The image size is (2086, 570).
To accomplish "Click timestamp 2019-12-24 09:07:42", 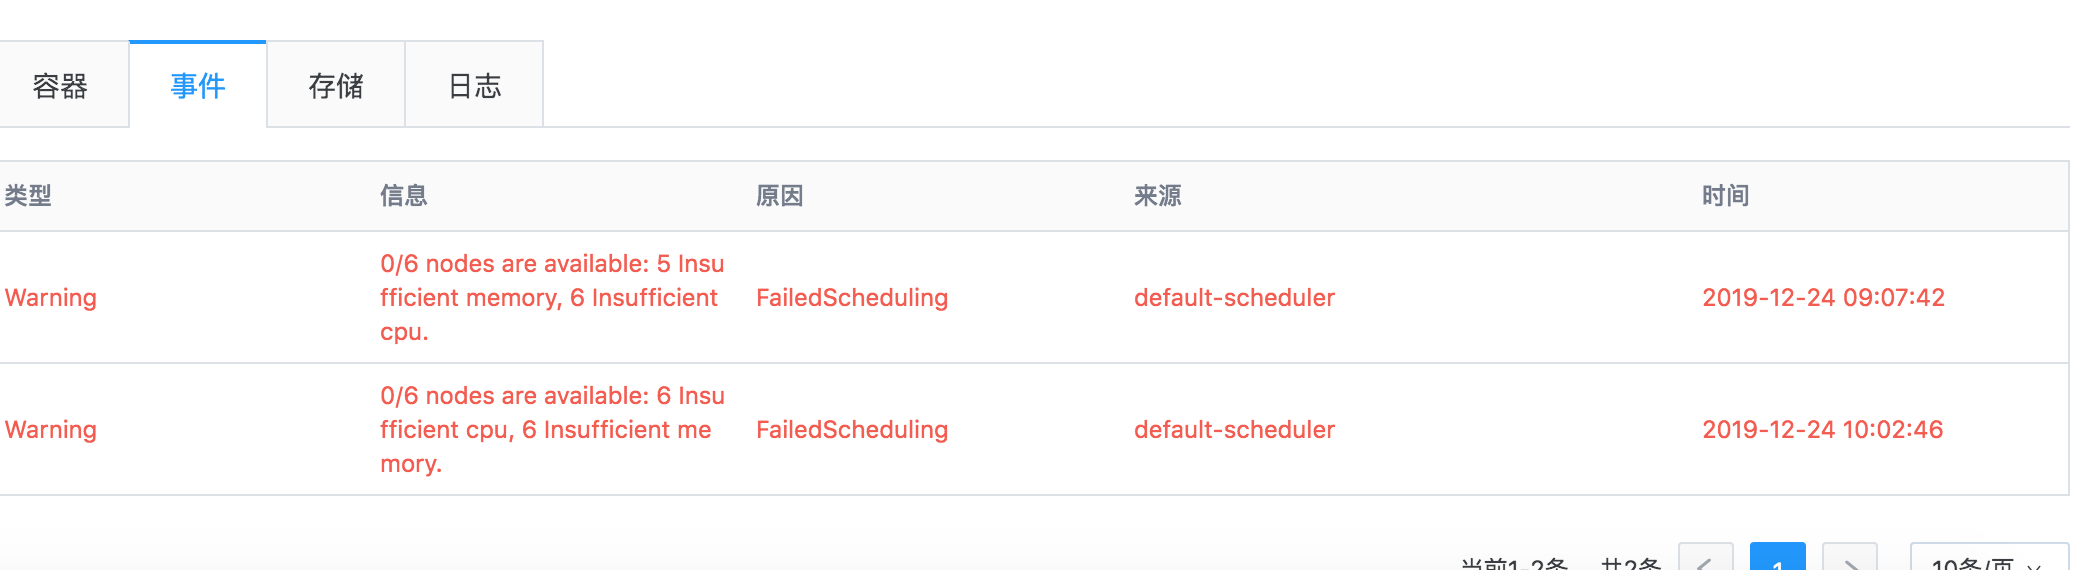I will pos(1823,298).
